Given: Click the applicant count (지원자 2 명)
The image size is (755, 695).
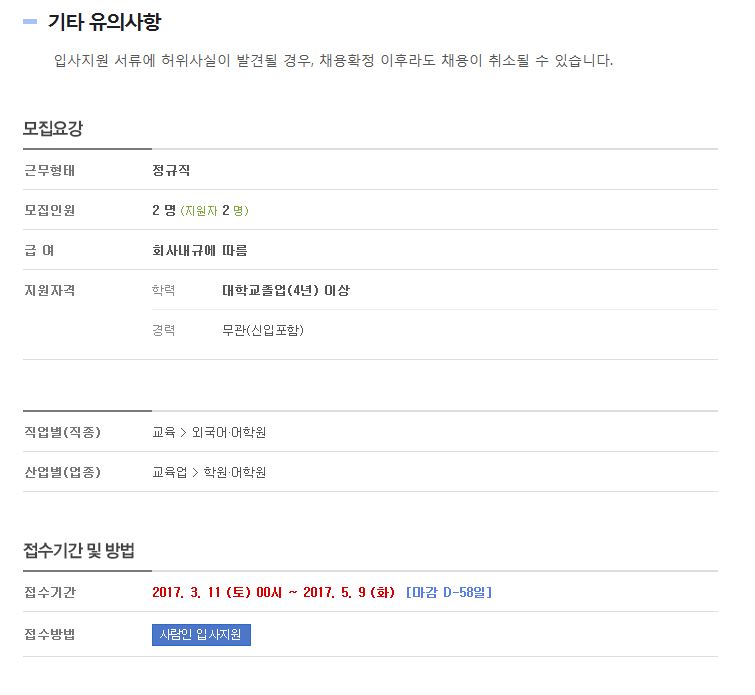Looking at the screenshot, I should point(214,210).
